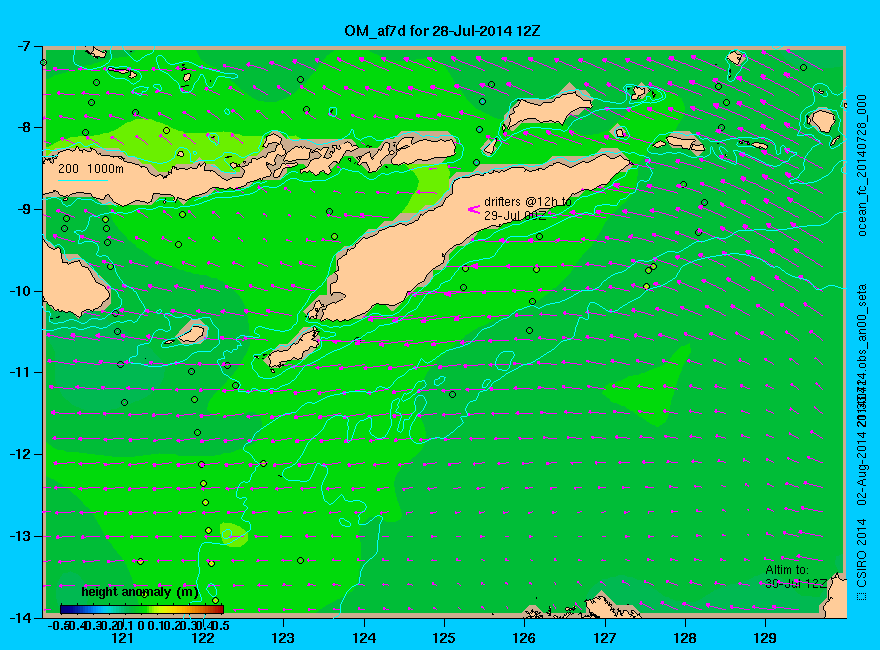Screen dimensions: 880x650
Task: Click the height anomaly color scale bar
Action: coord(142,609)
